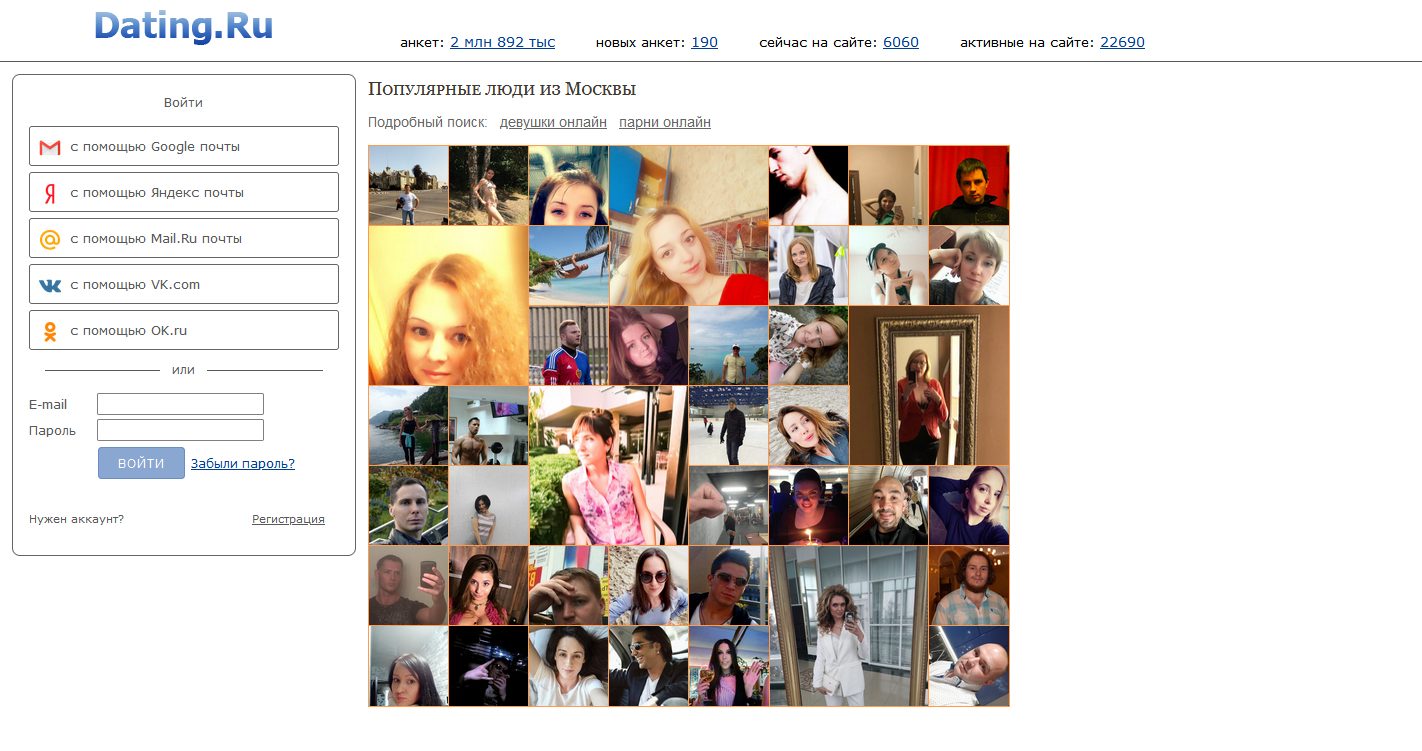Open the large photo of the curly redhead
The image size is (1422, 751).
448,305
